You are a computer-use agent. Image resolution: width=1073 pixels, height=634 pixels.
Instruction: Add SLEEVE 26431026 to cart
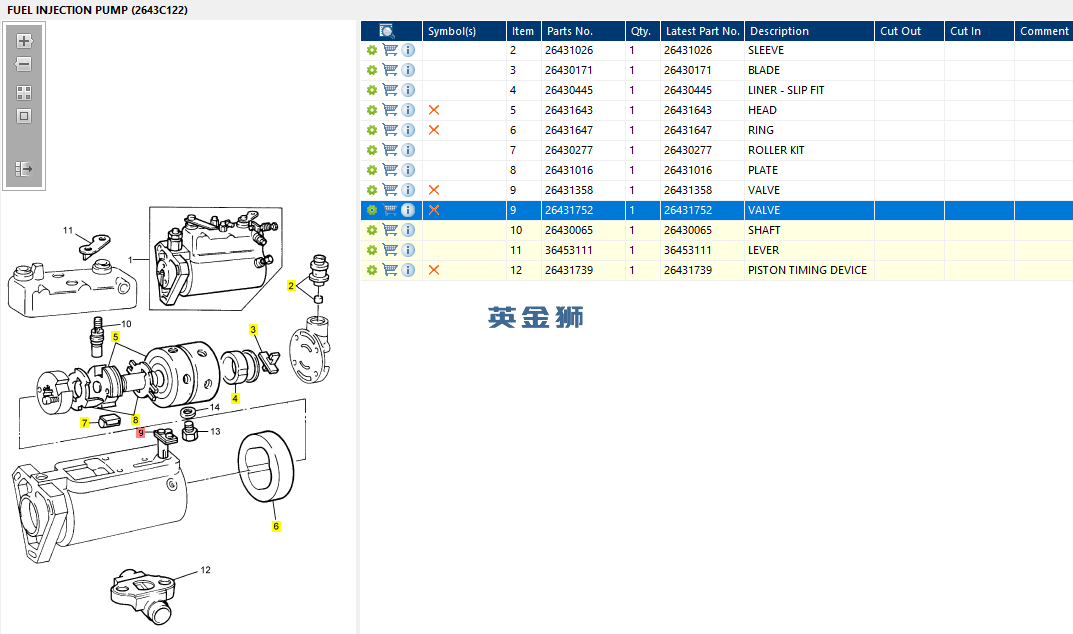point(390,50)
